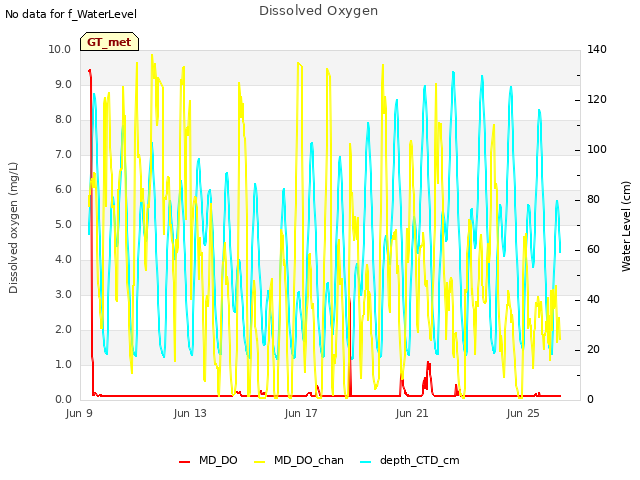Click the 20 right axis value

(593, 349)
